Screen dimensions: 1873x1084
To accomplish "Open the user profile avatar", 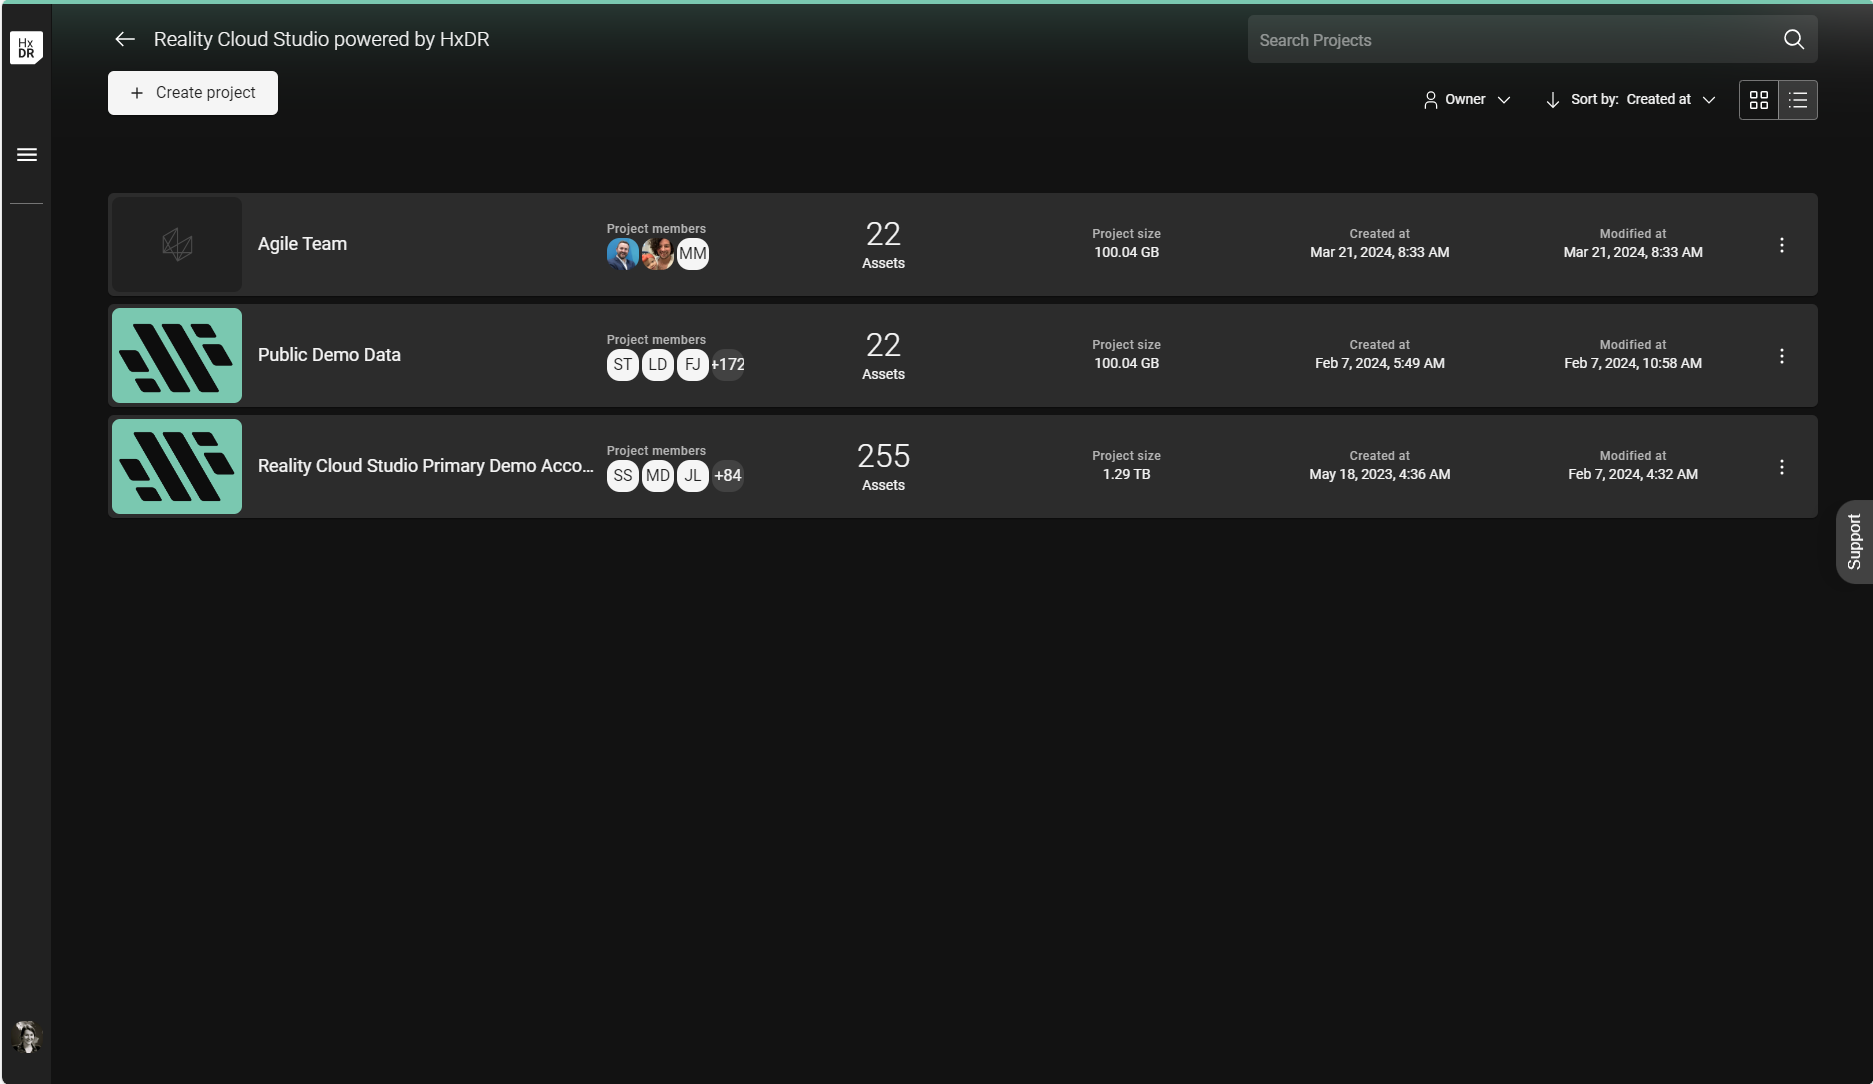I will point(27,1036).
